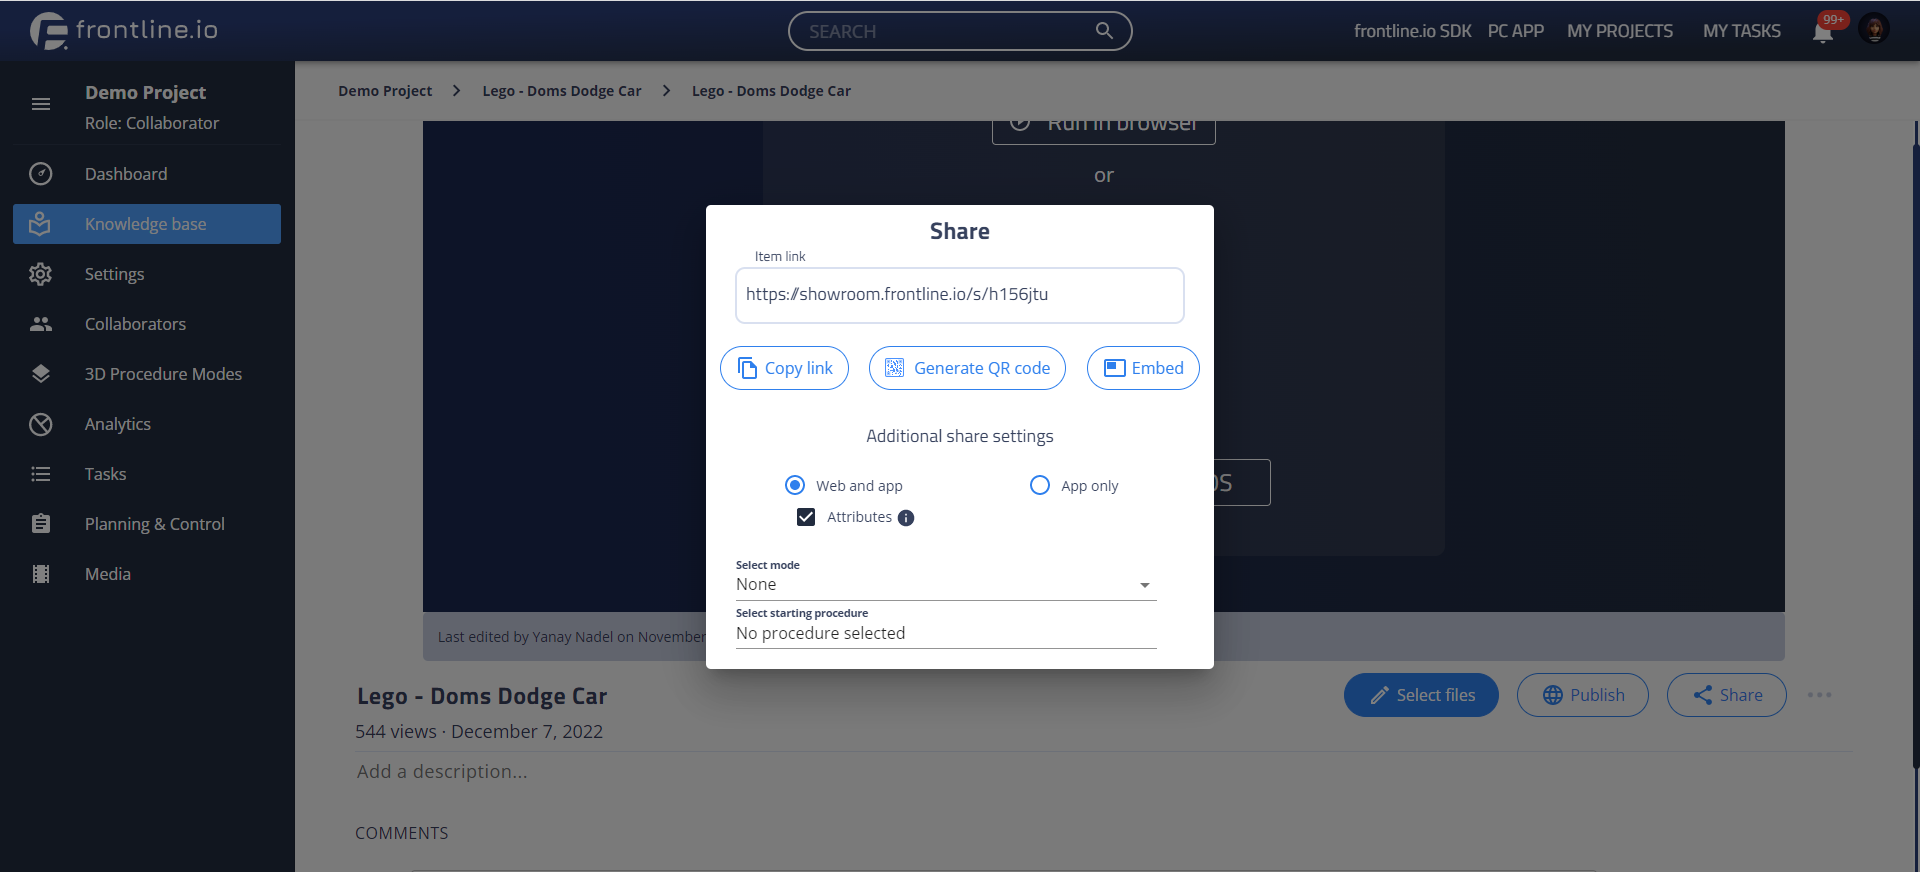
Task: Click the Last edited by Yanay Nadel text
Action: [571, 637]
